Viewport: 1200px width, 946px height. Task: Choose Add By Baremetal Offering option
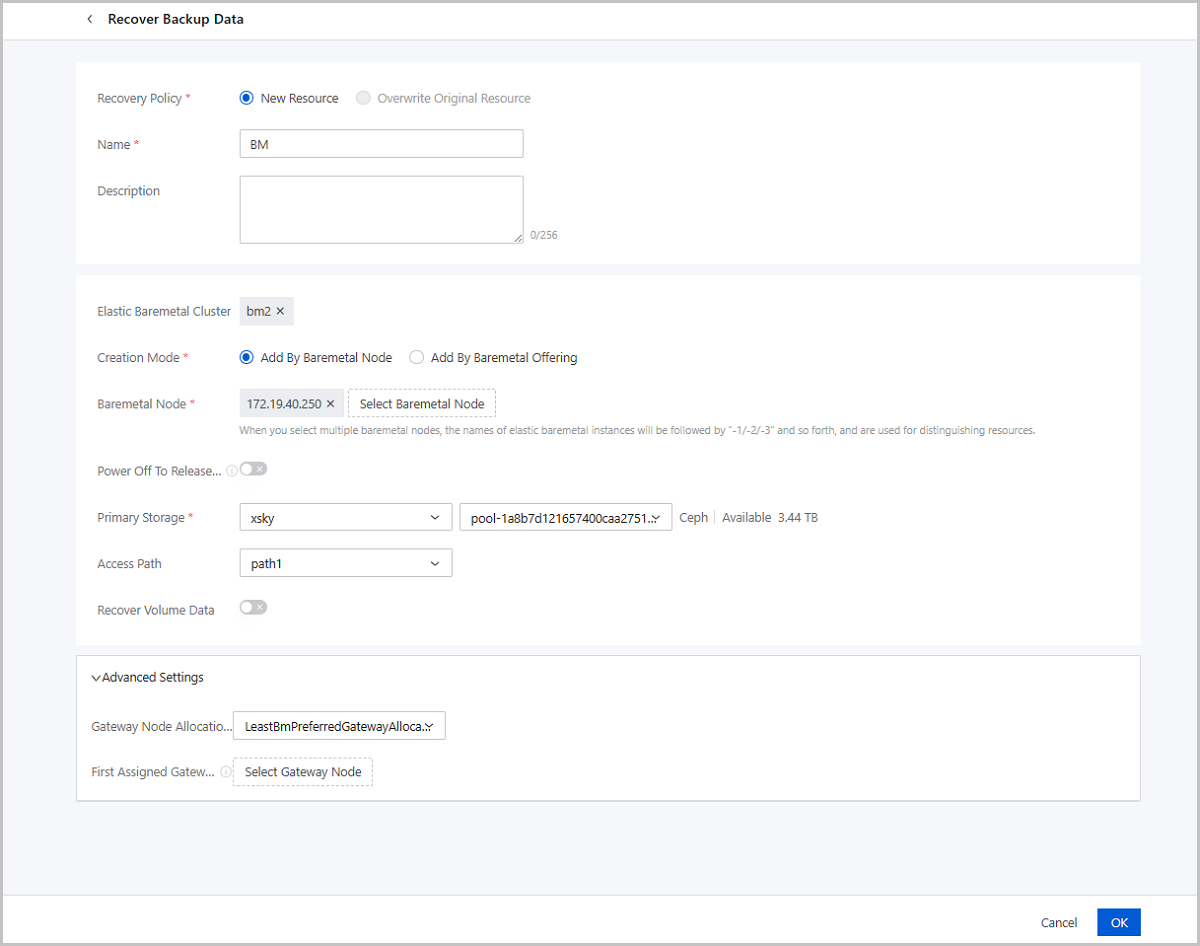pyautogui.click(x=417, y=357)
